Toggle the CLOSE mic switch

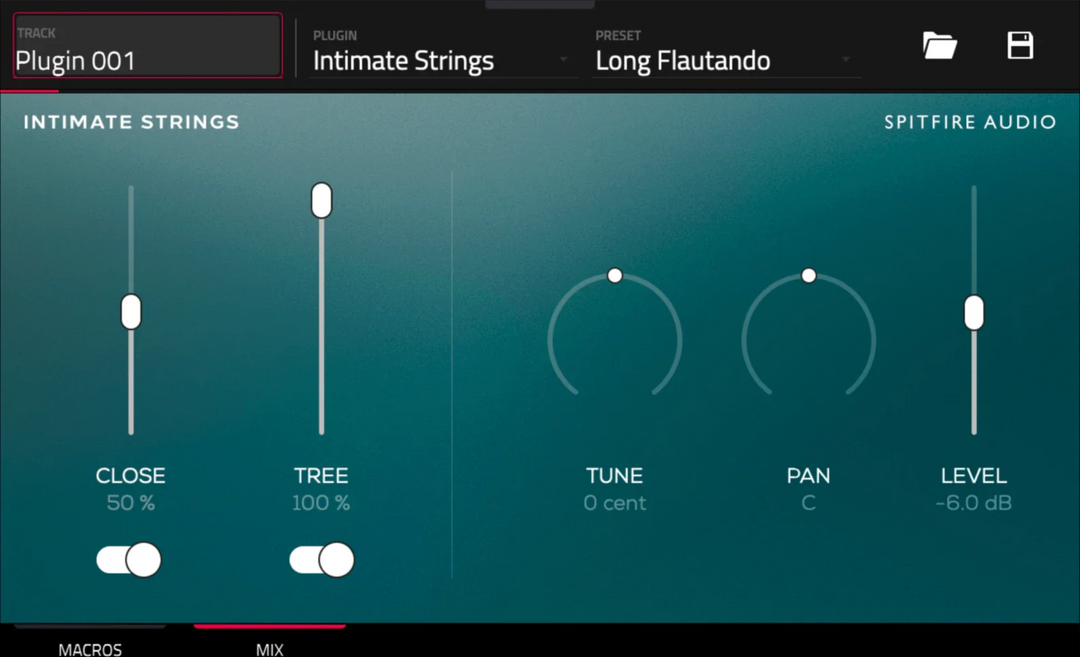(129, 559)
